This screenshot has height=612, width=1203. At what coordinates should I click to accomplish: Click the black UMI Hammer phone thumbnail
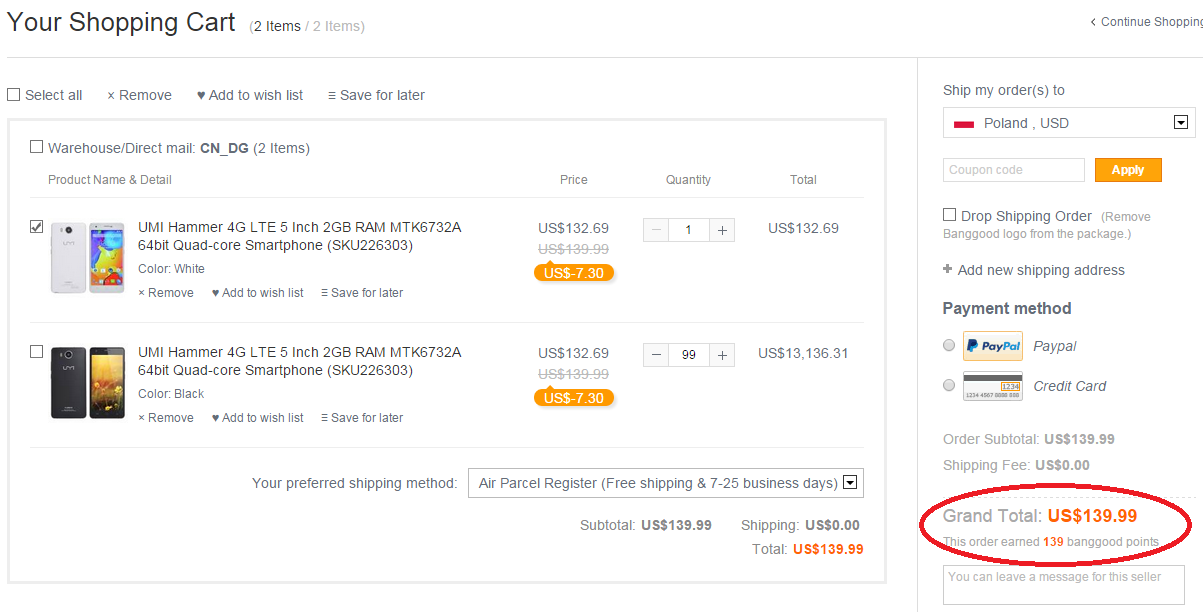(88, 383)
